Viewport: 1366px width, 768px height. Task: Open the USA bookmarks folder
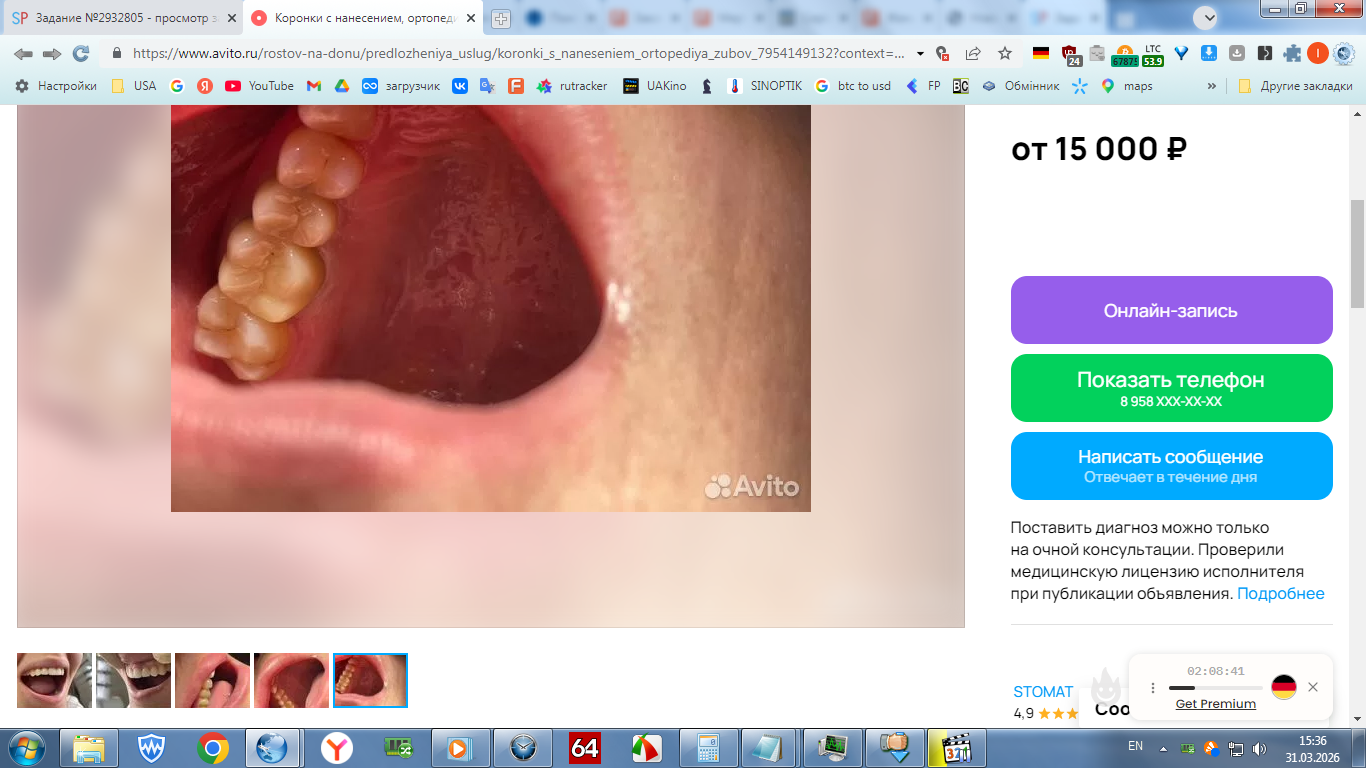[133, 86]
